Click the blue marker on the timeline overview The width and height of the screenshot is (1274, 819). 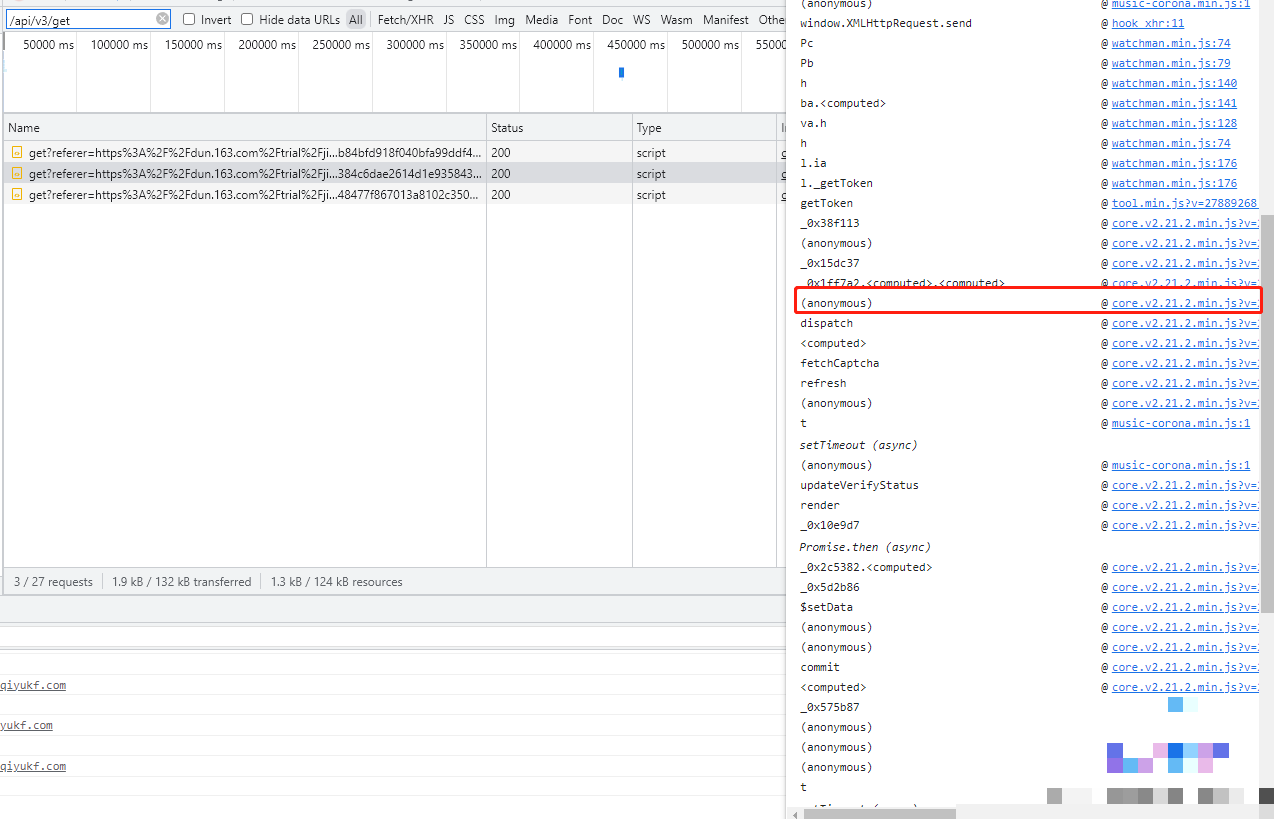pos(621,72)
